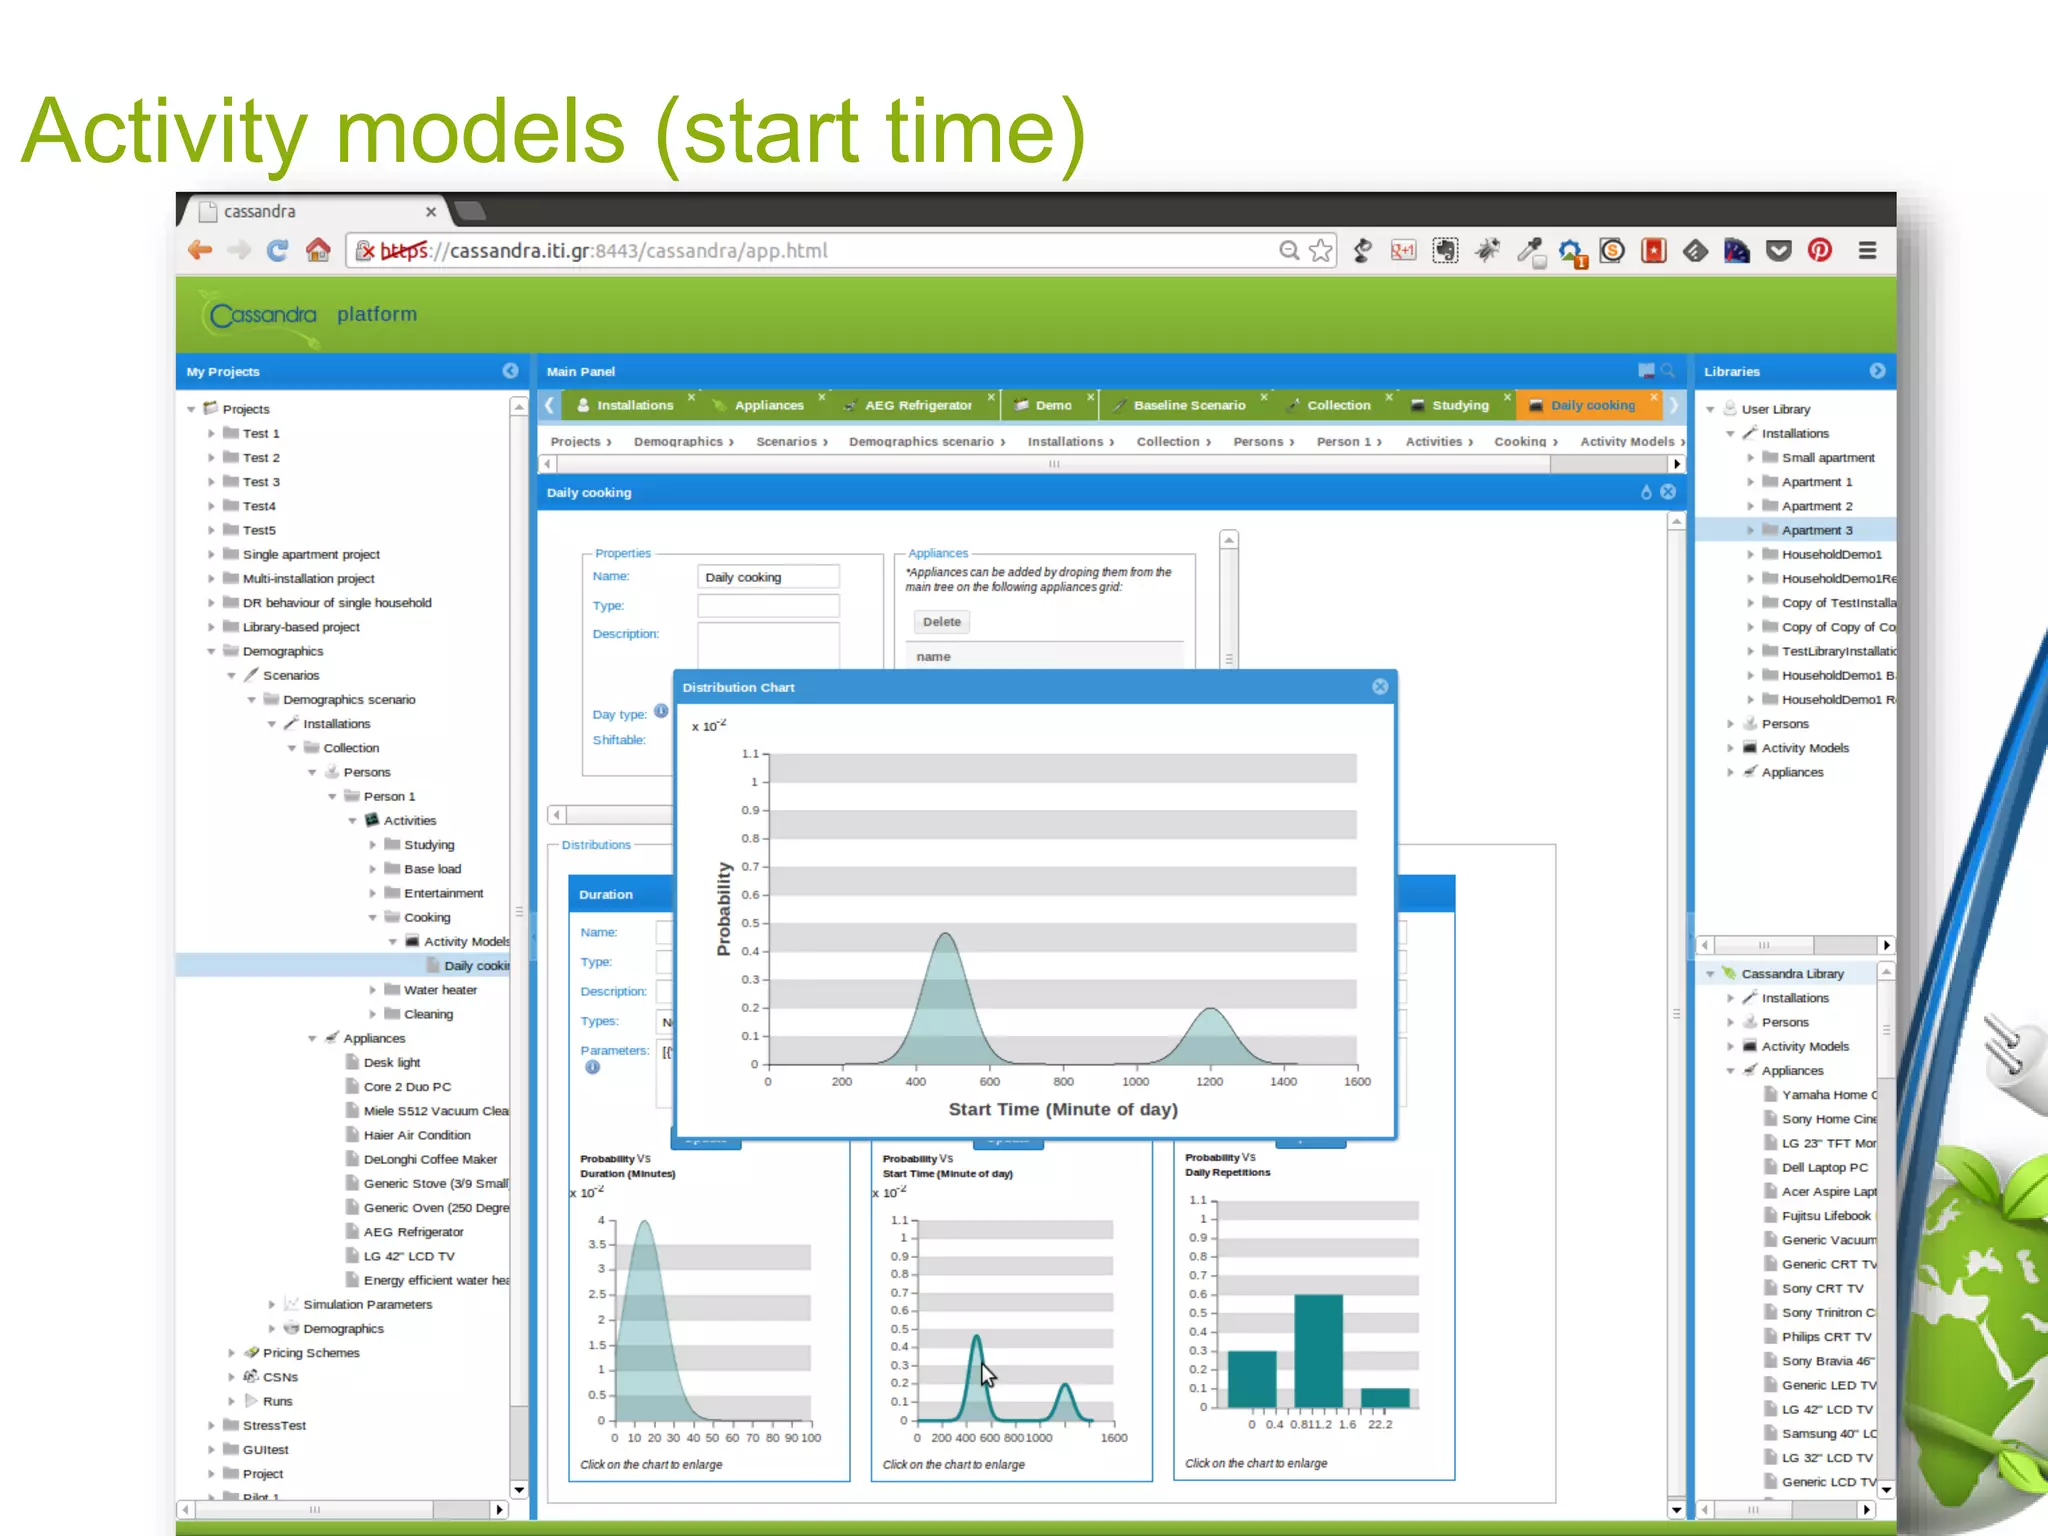Image resolution: width=2048 pixels, height=1536 pixels.
Task: Expand the Studying activity node
Action: 372,845
